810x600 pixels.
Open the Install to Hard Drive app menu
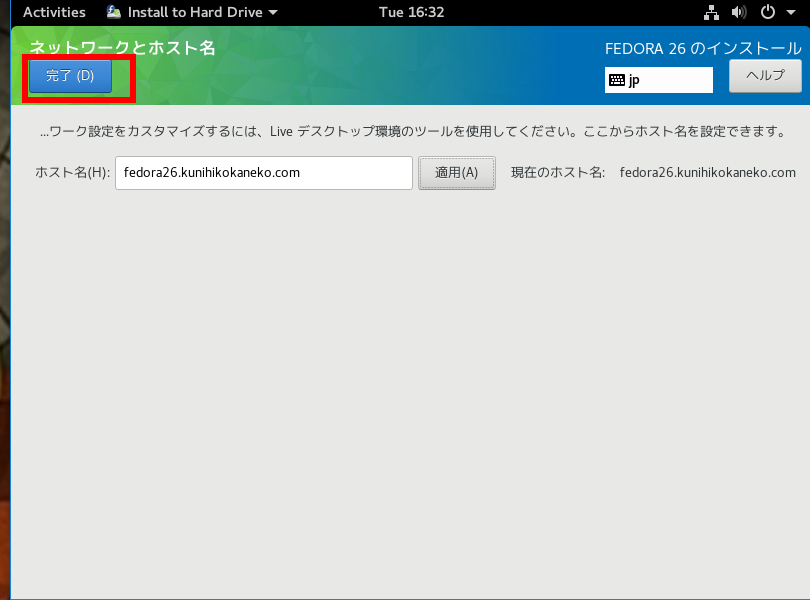[x=192, y=12]
